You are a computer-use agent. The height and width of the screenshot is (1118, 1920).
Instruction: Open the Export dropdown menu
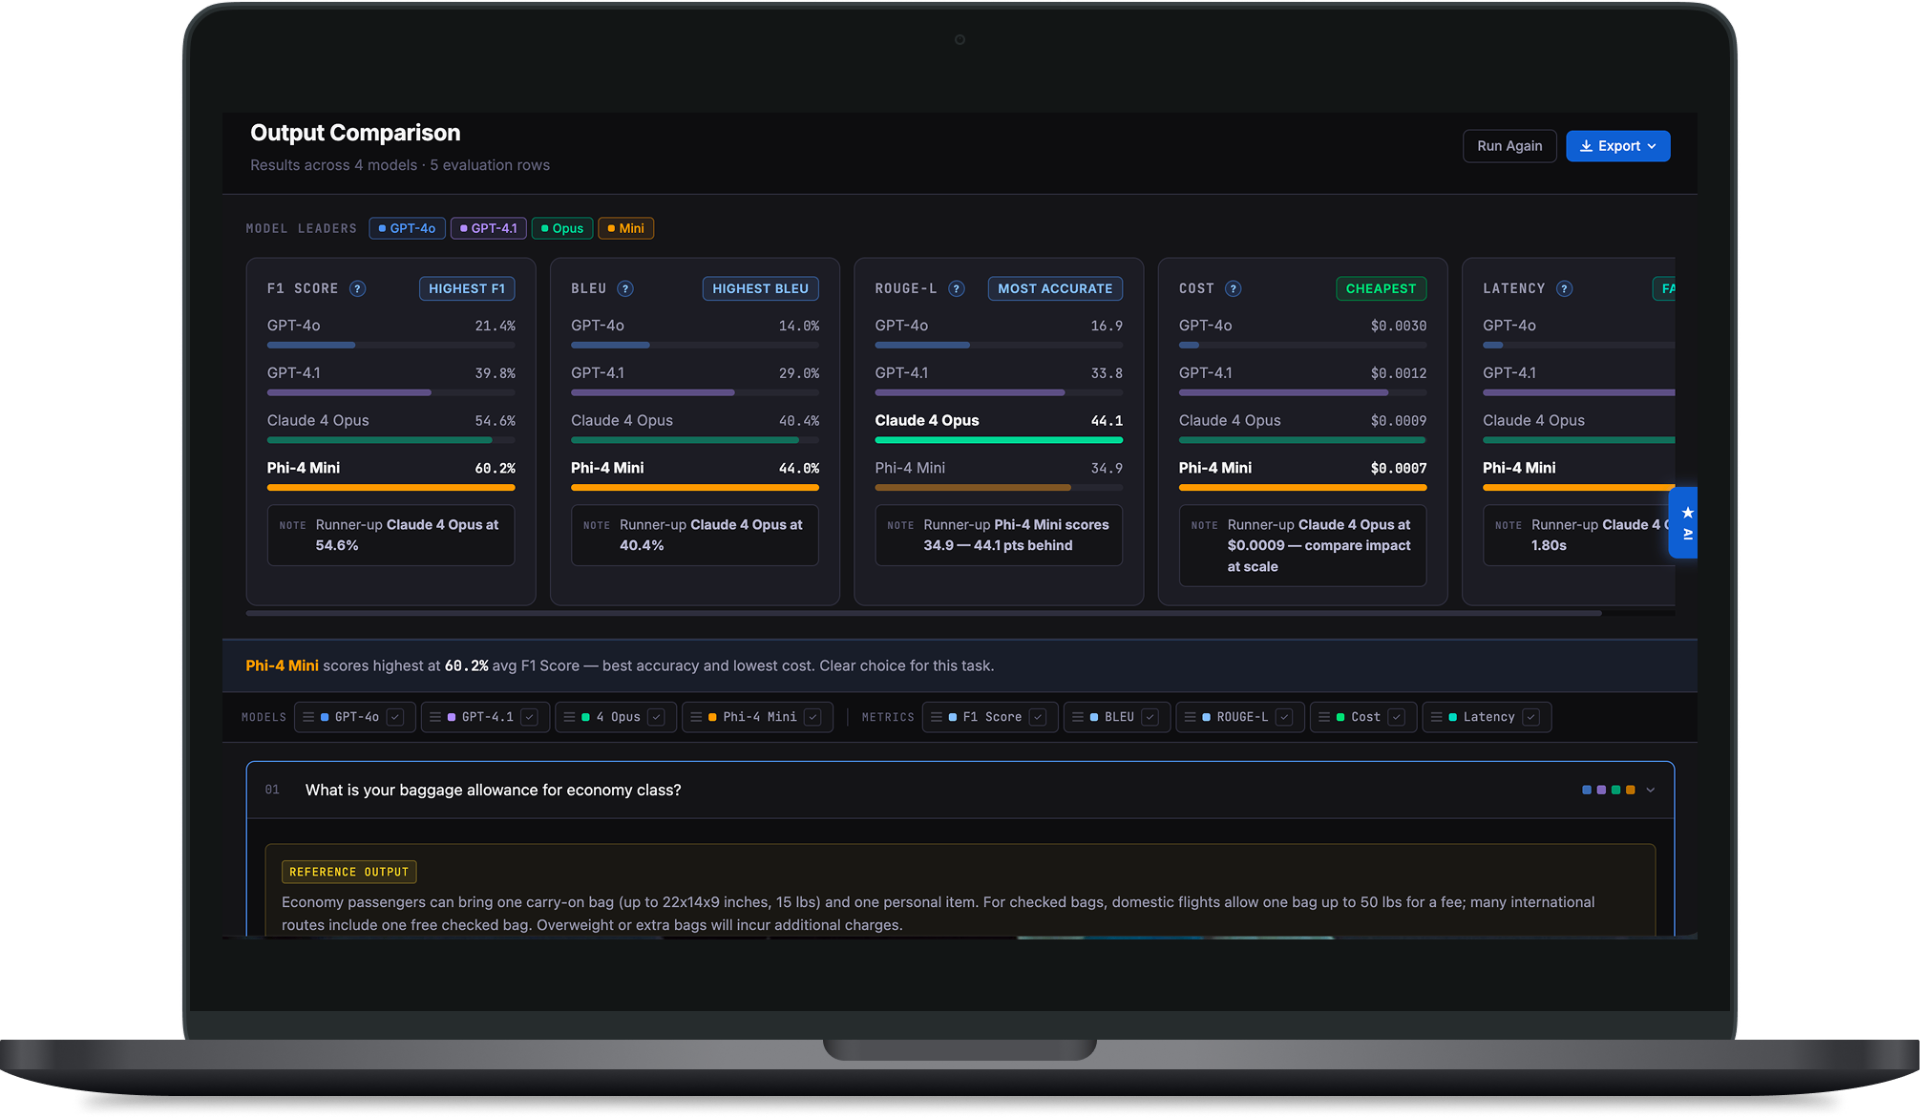click(x=1618, y=146)
